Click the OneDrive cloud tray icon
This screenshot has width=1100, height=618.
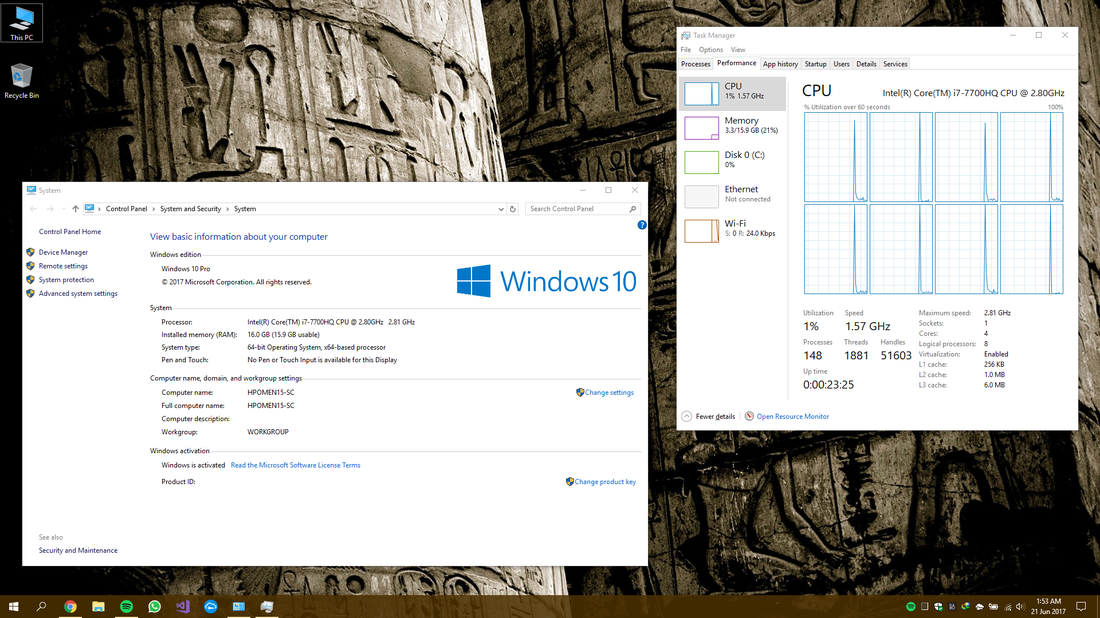click(x=980, y=607)
